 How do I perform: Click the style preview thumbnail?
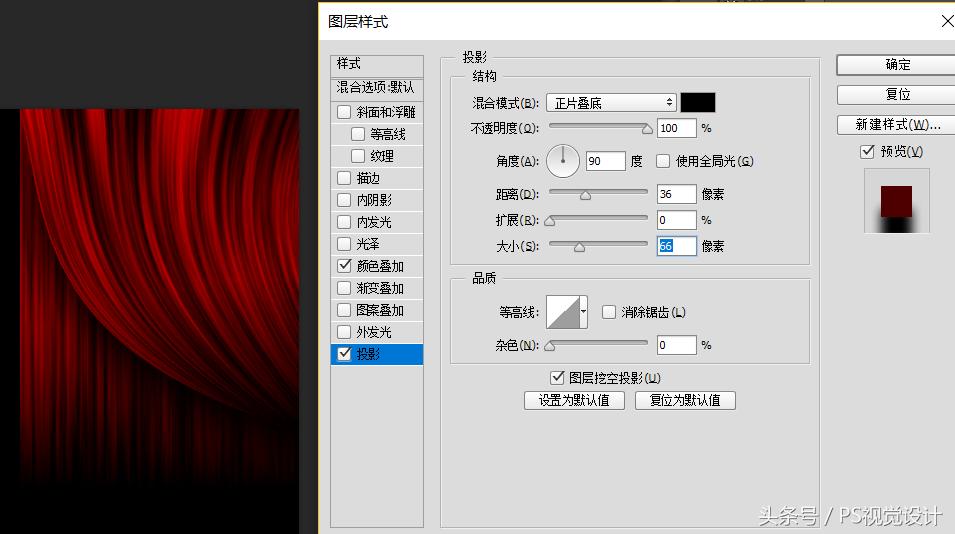pyautogui.click(x=897, y=201)
